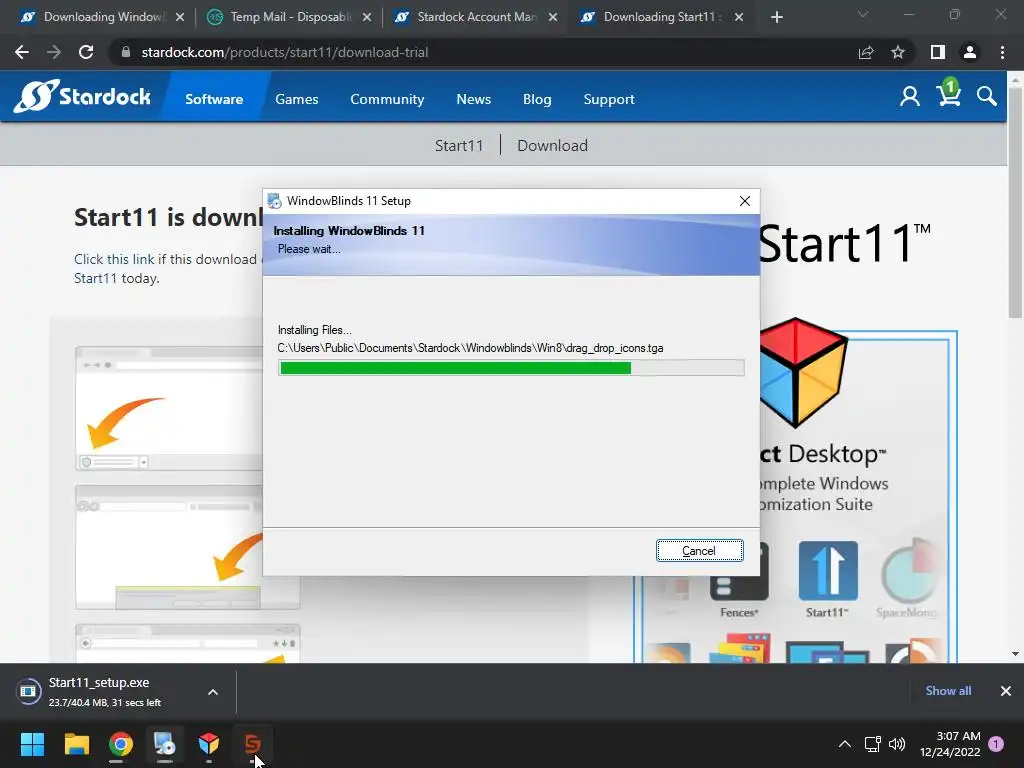Image resolution: width=1024 pixels, height=768 pixels.
Task: Open the network status tray icon
Action: (872, 744)
